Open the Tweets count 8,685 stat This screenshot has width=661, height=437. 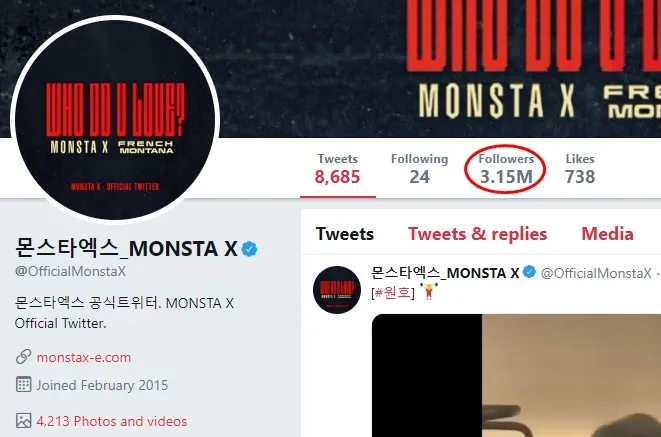337,169
